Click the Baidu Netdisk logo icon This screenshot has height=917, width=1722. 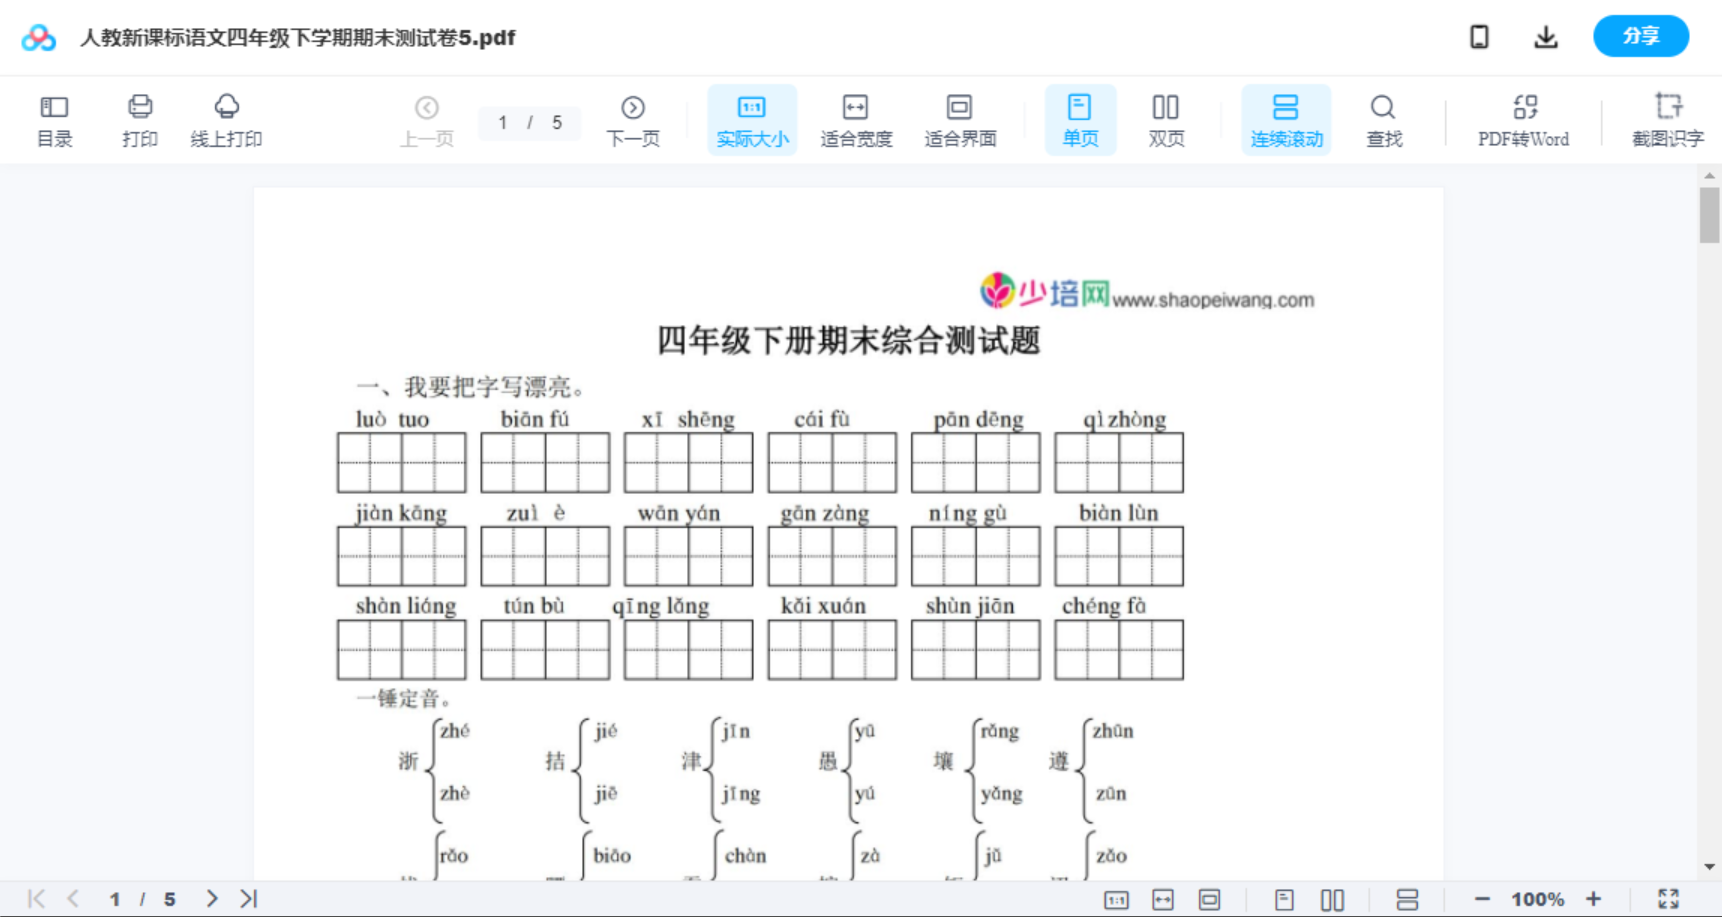point(39,38)
